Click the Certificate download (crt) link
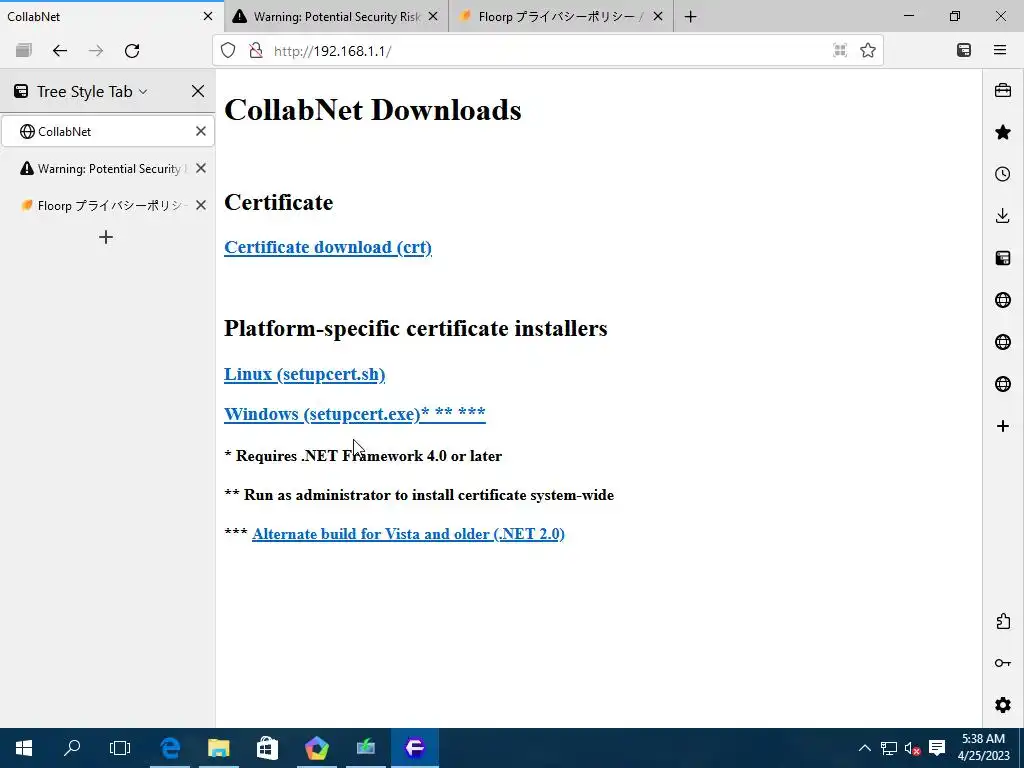This screenshot has height=768, width=1024. point(328,248)
